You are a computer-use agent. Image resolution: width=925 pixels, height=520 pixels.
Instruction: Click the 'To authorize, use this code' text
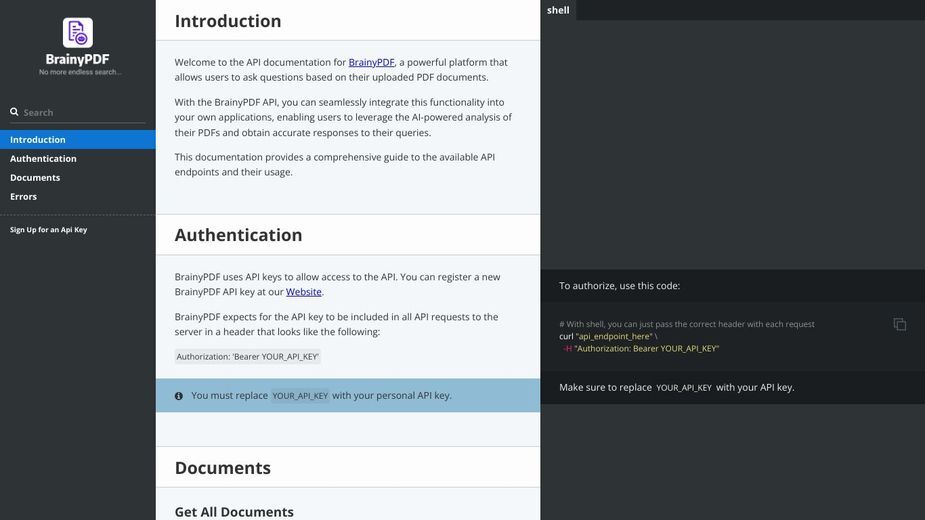tap(619, 286)
